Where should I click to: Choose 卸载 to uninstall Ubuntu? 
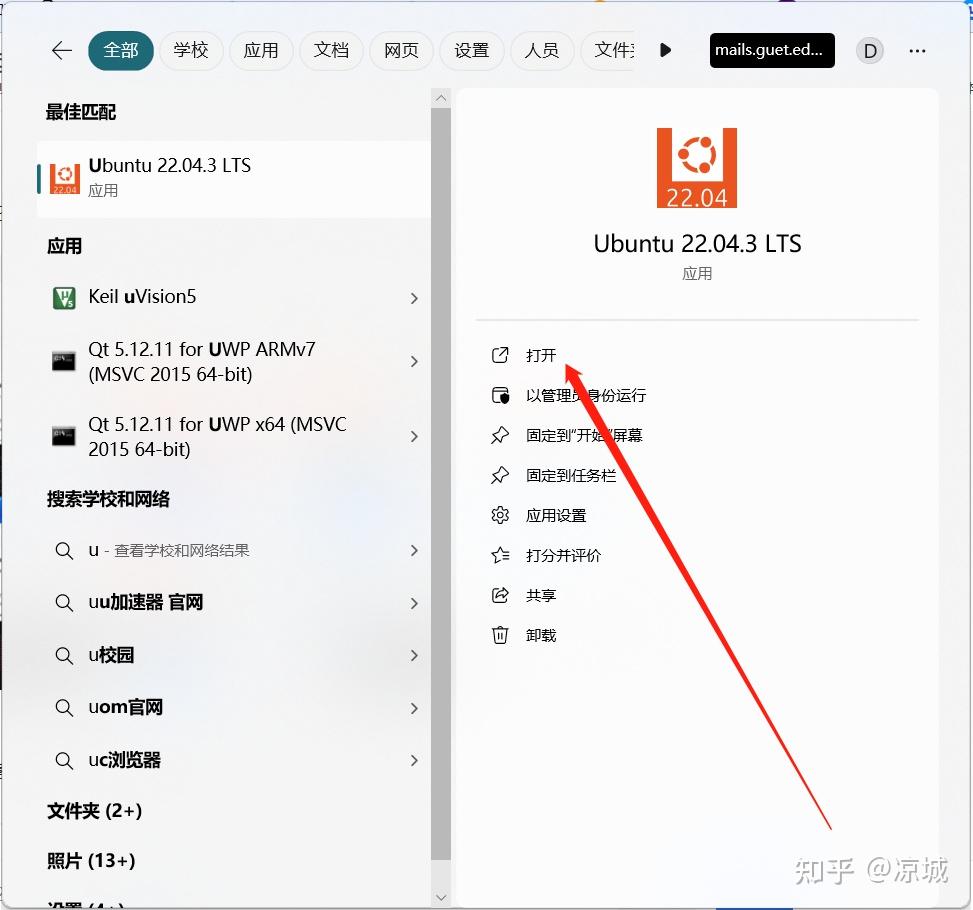pyautogui.click(x=541, y=636)
